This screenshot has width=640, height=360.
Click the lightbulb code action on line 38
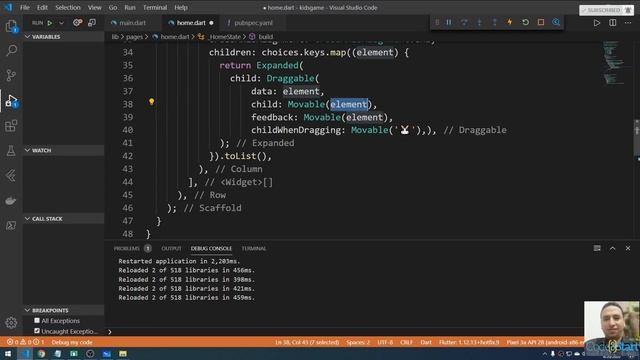coord(151,102)
